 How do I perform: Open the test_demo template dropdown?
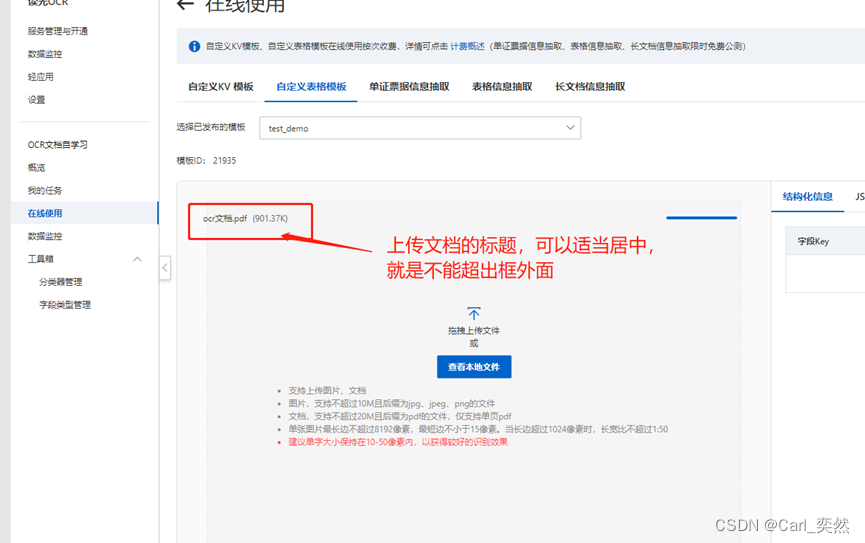pos(420,128)
